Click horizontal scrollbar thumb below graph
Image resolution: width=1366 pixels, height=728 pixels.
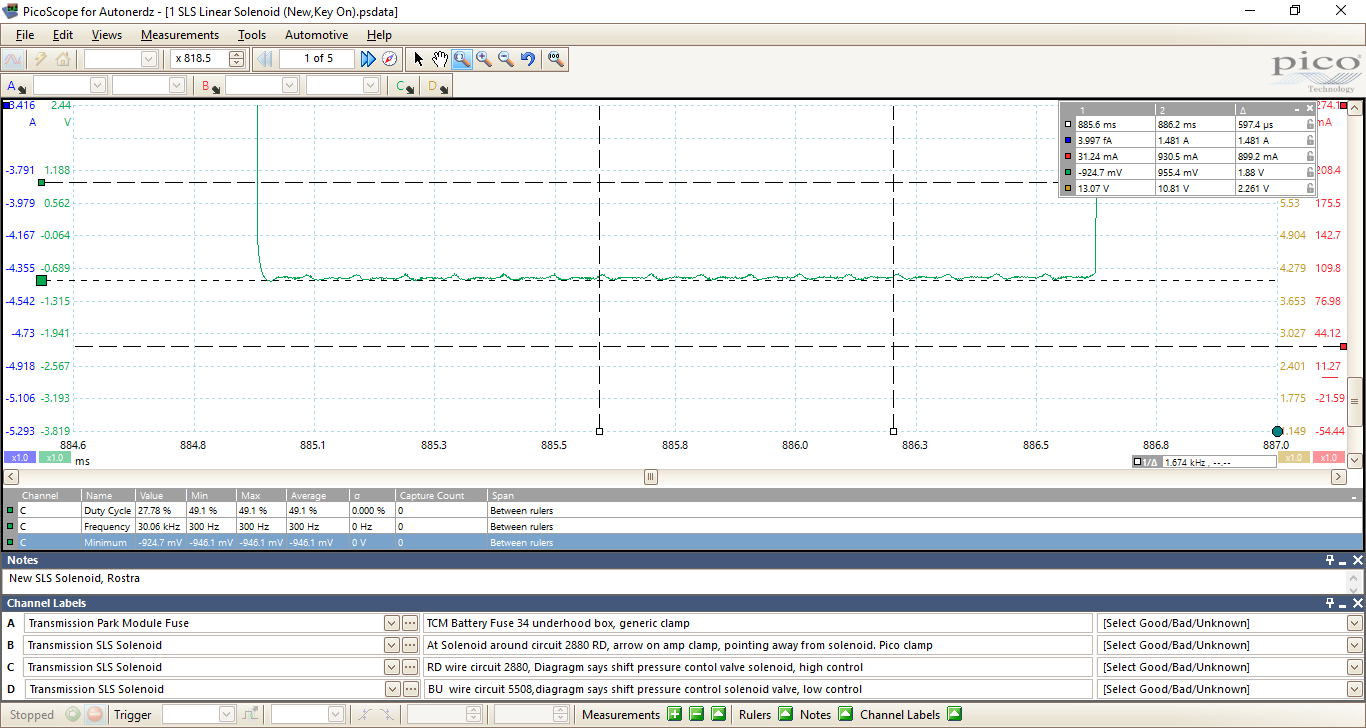click(x=651, y=477)
